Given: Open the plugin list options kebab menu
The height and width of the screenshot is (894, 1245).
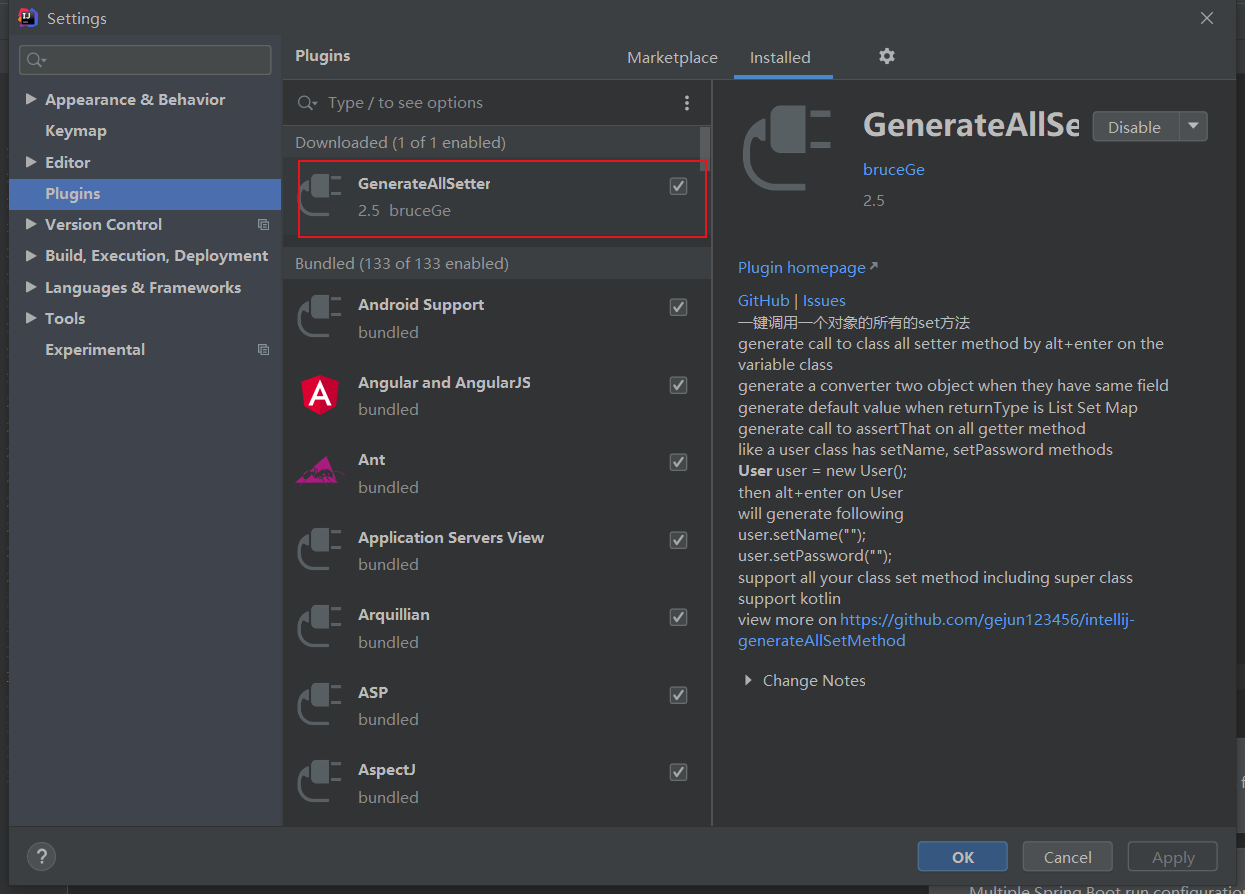Looking at the screenshot, I should (686, 103).
